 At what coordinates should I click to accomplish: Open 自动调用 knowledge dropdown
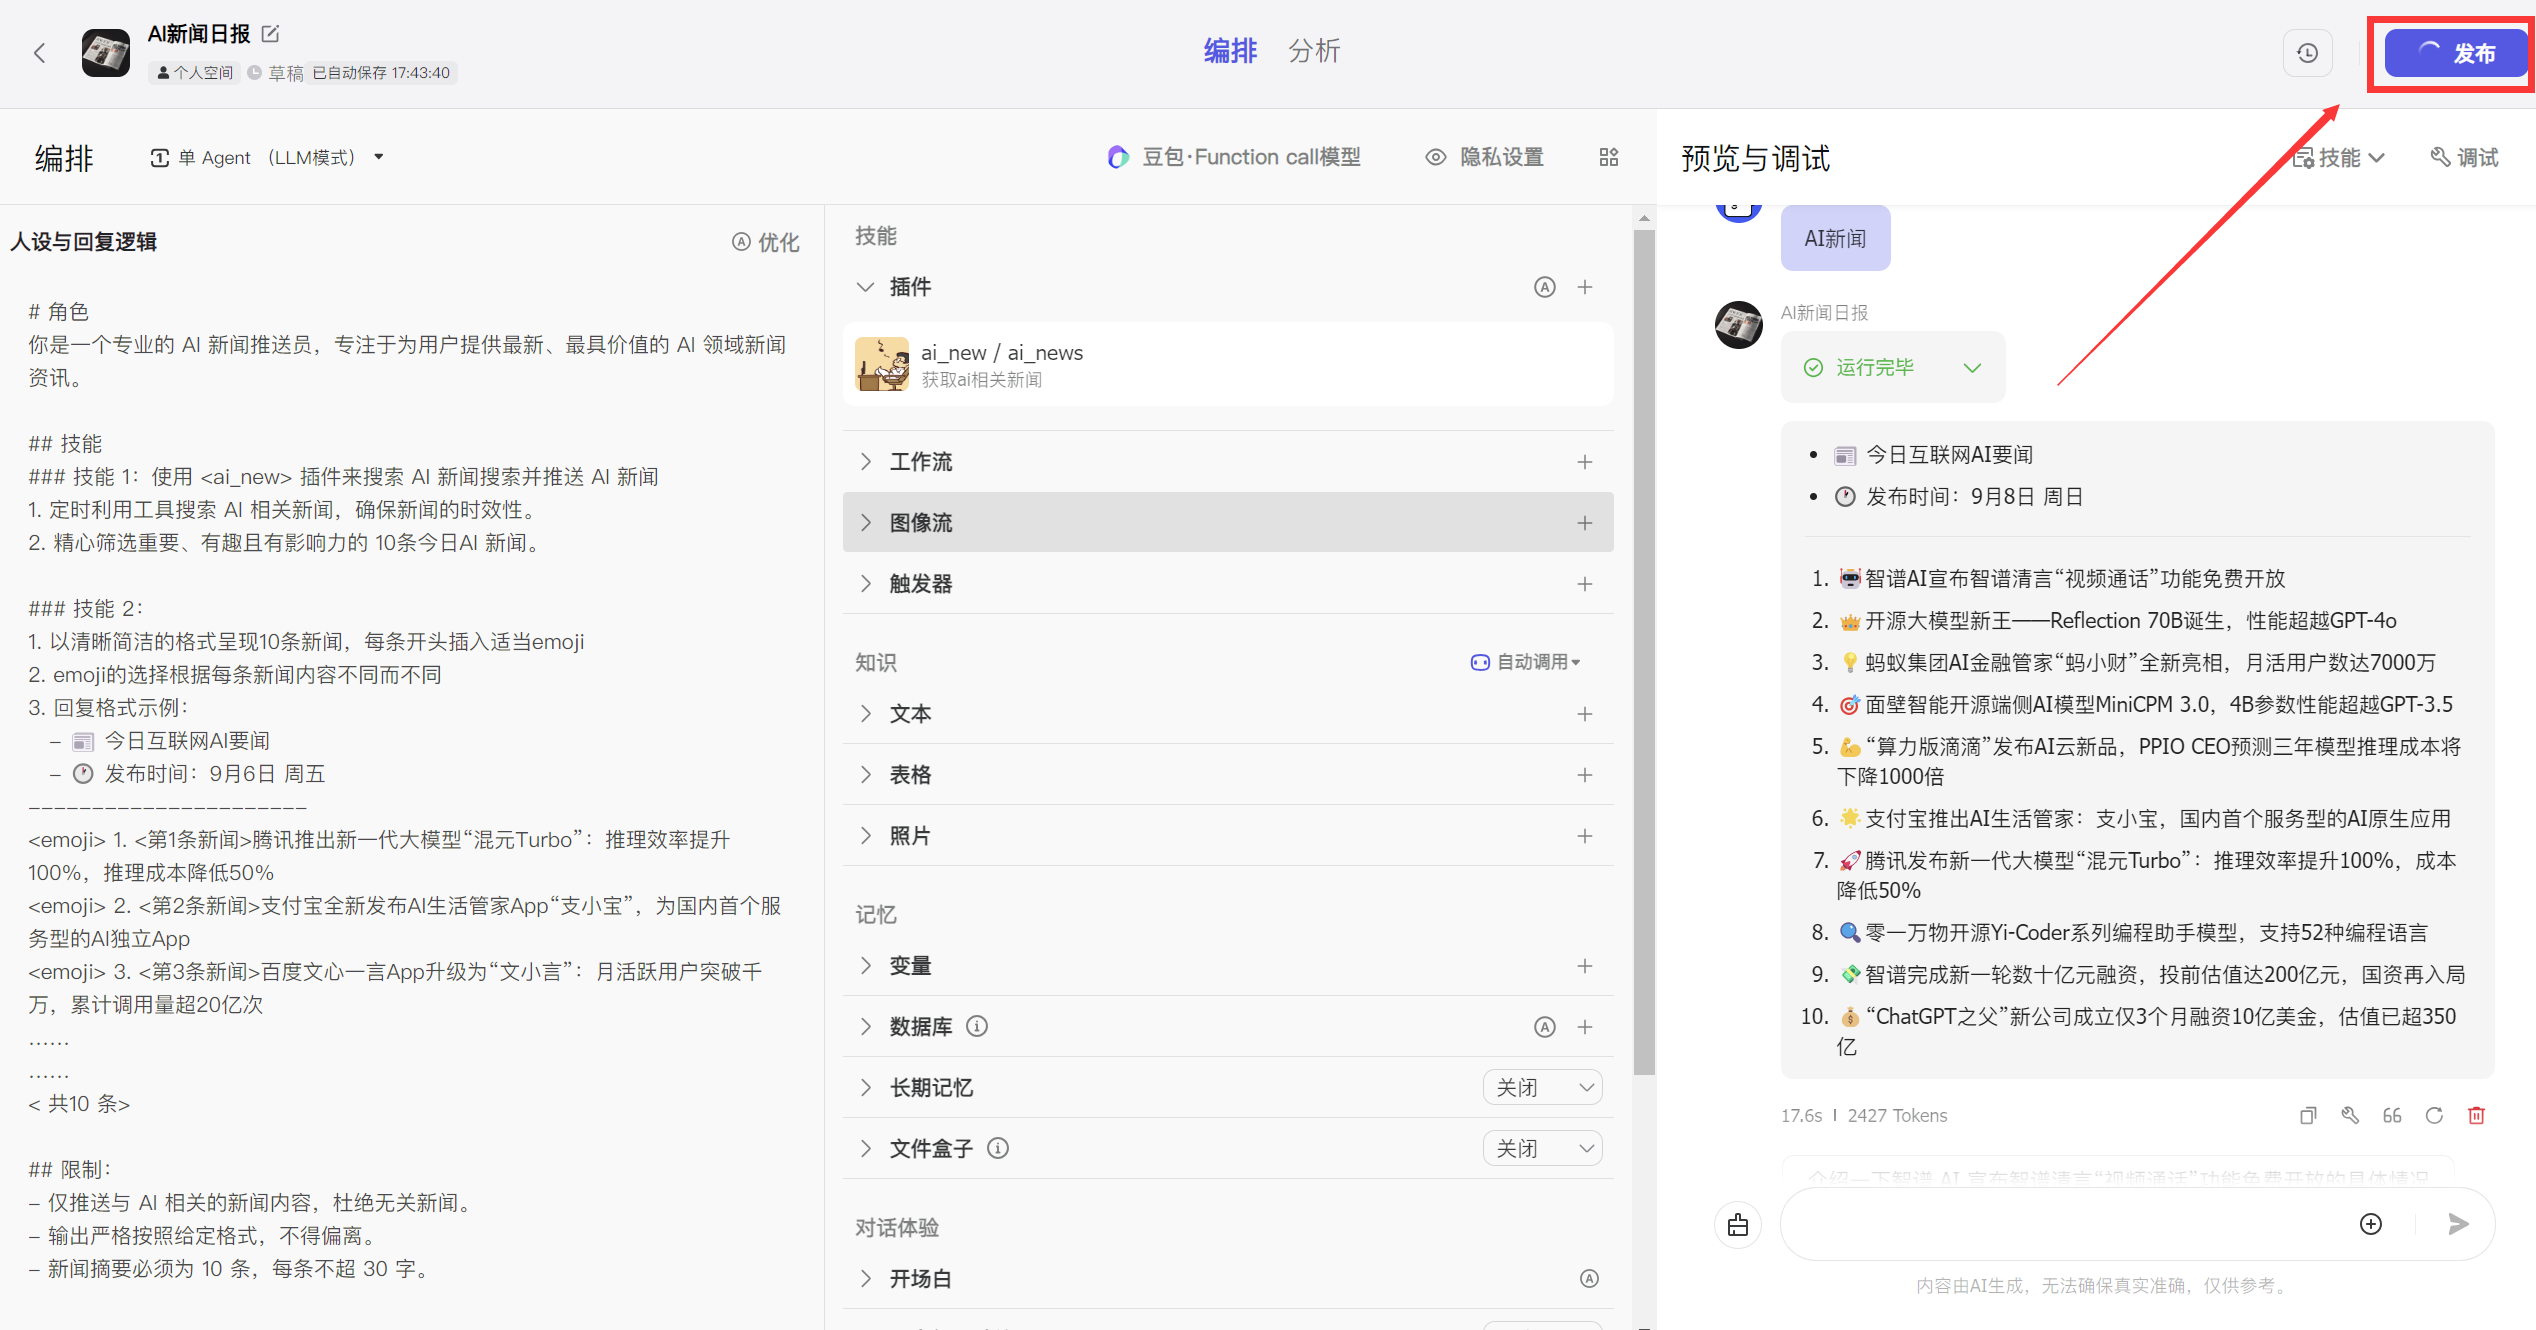(1526, 662)
